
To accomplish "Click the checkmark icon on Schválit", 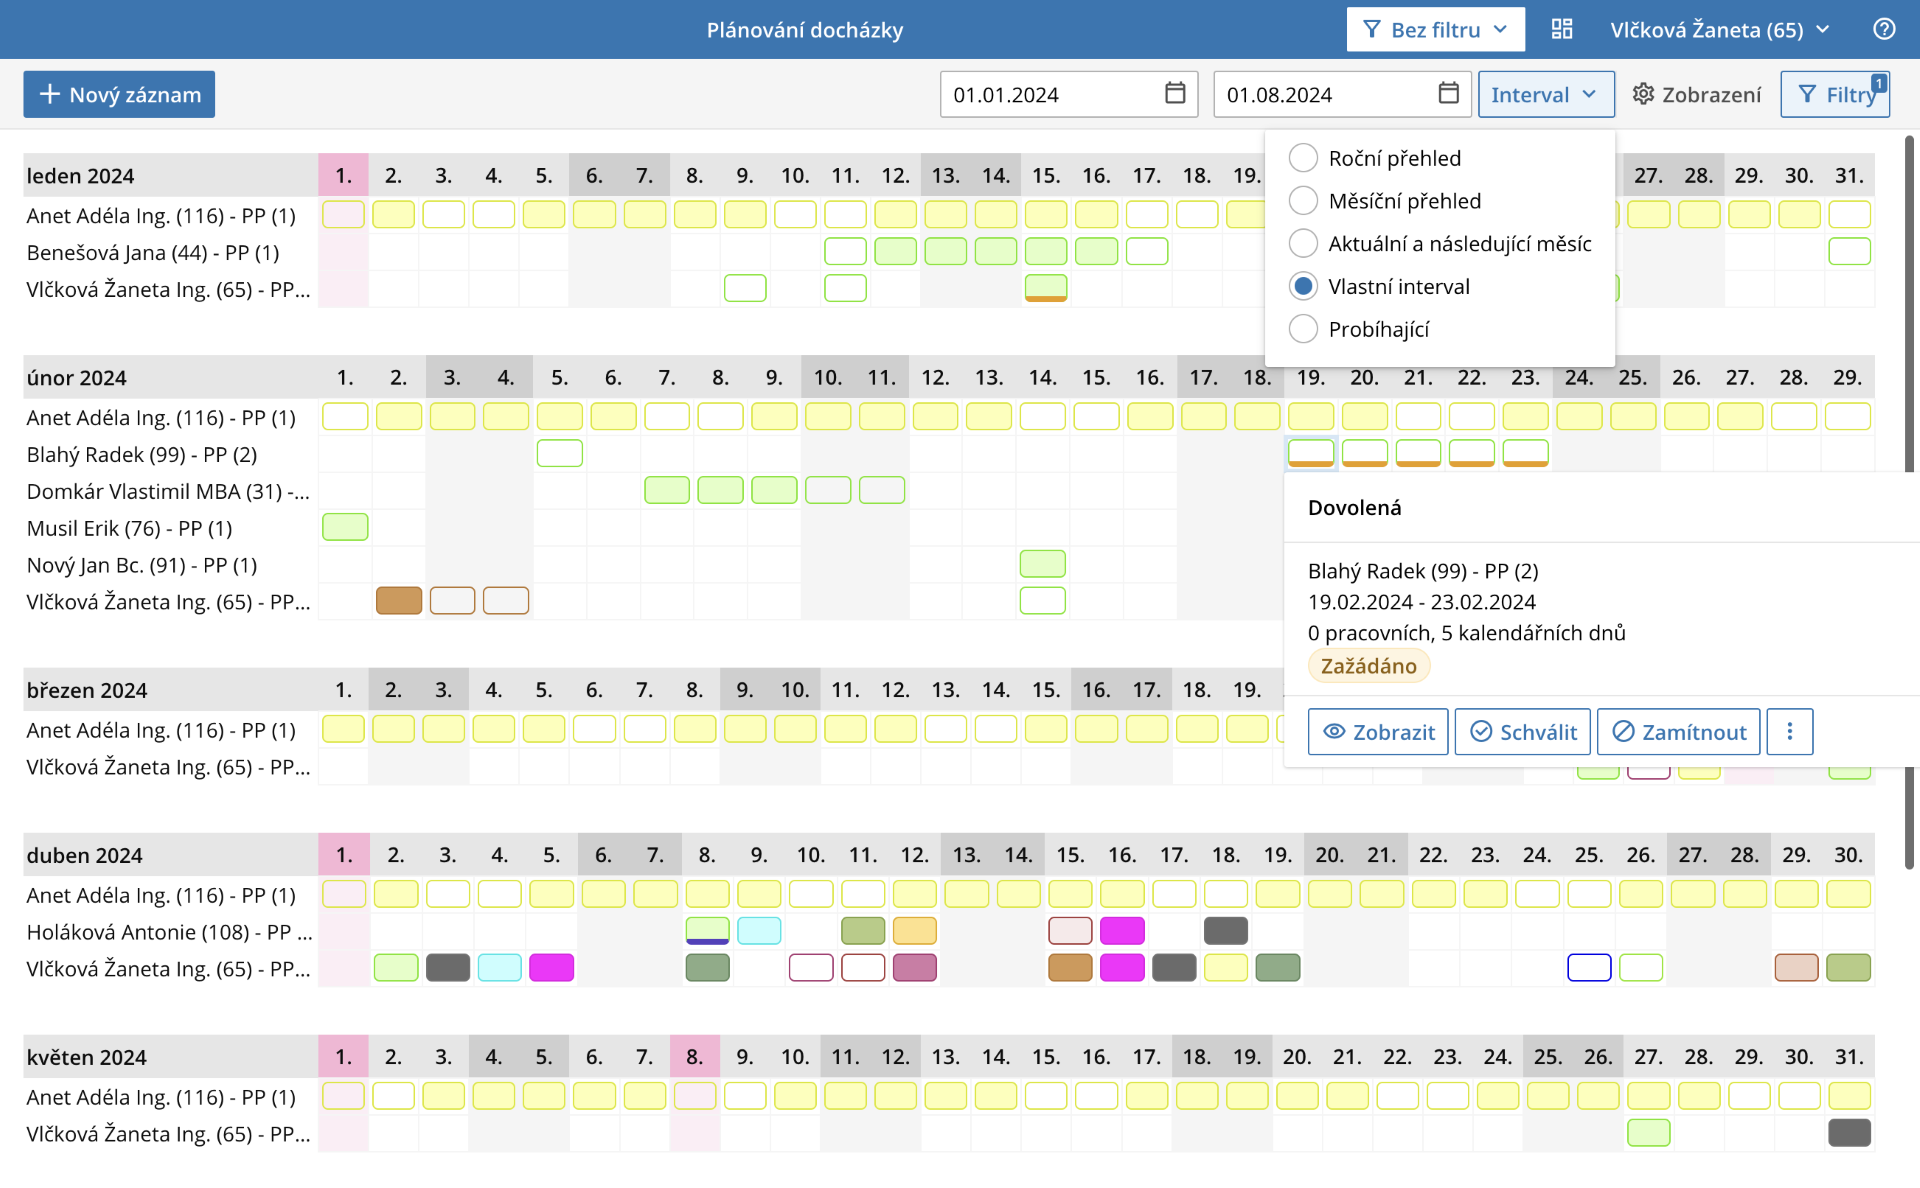I will point(1481,732).
